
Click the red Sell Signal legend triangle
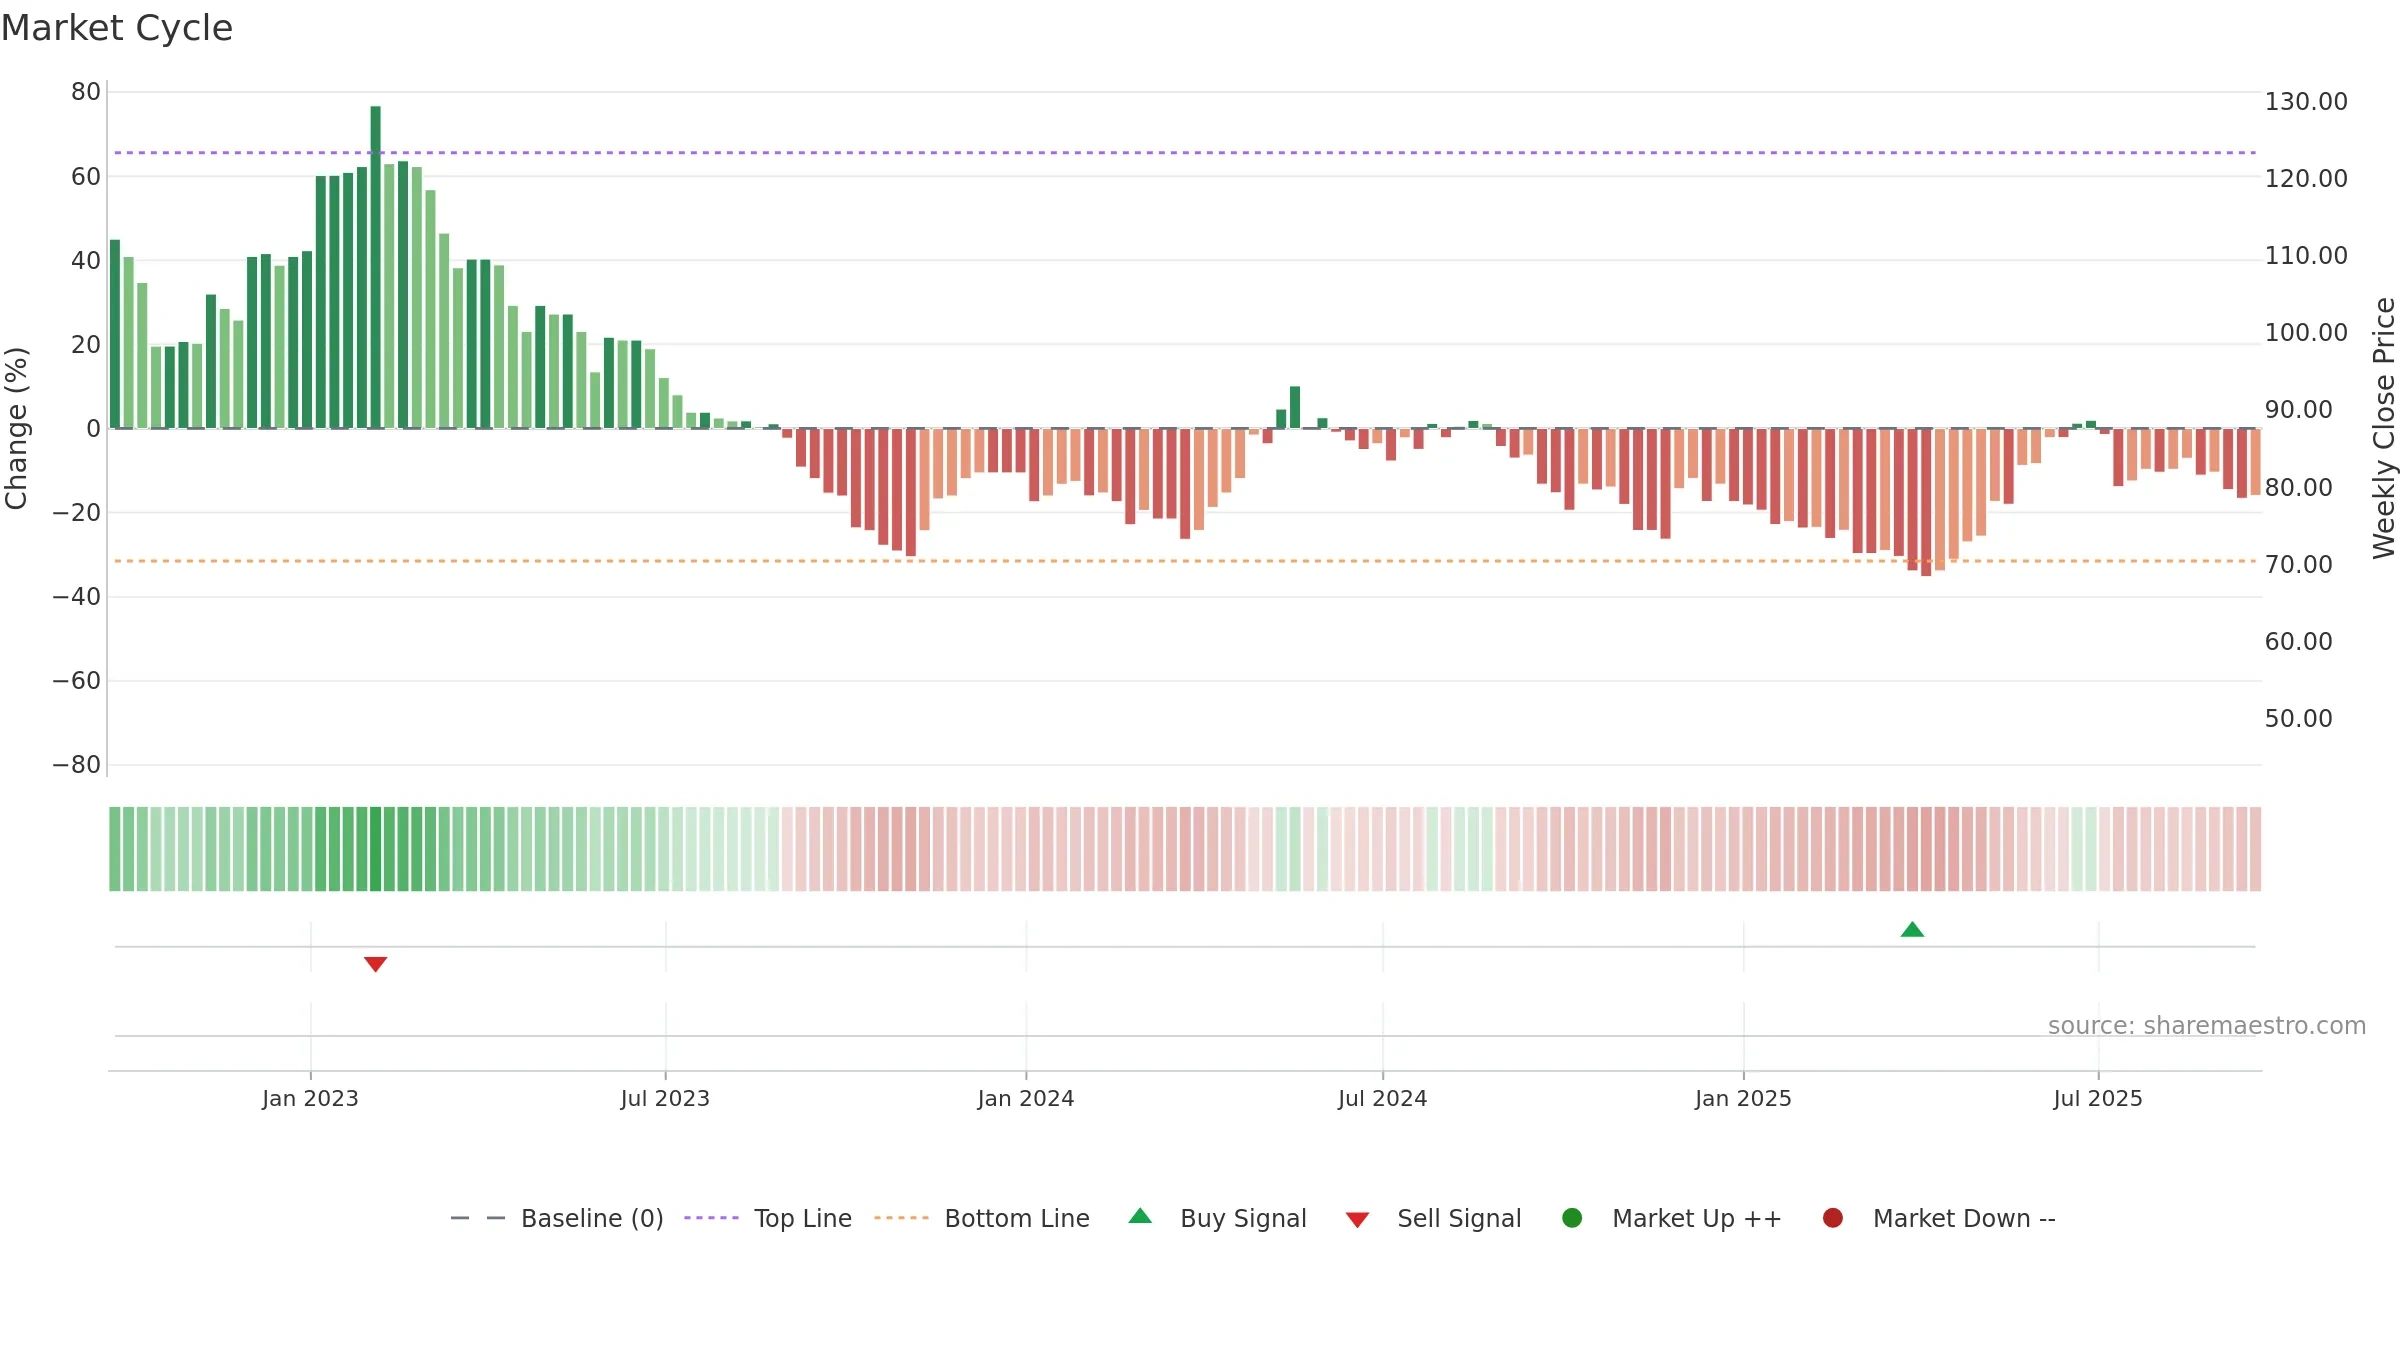[x=1357, y=1220]
